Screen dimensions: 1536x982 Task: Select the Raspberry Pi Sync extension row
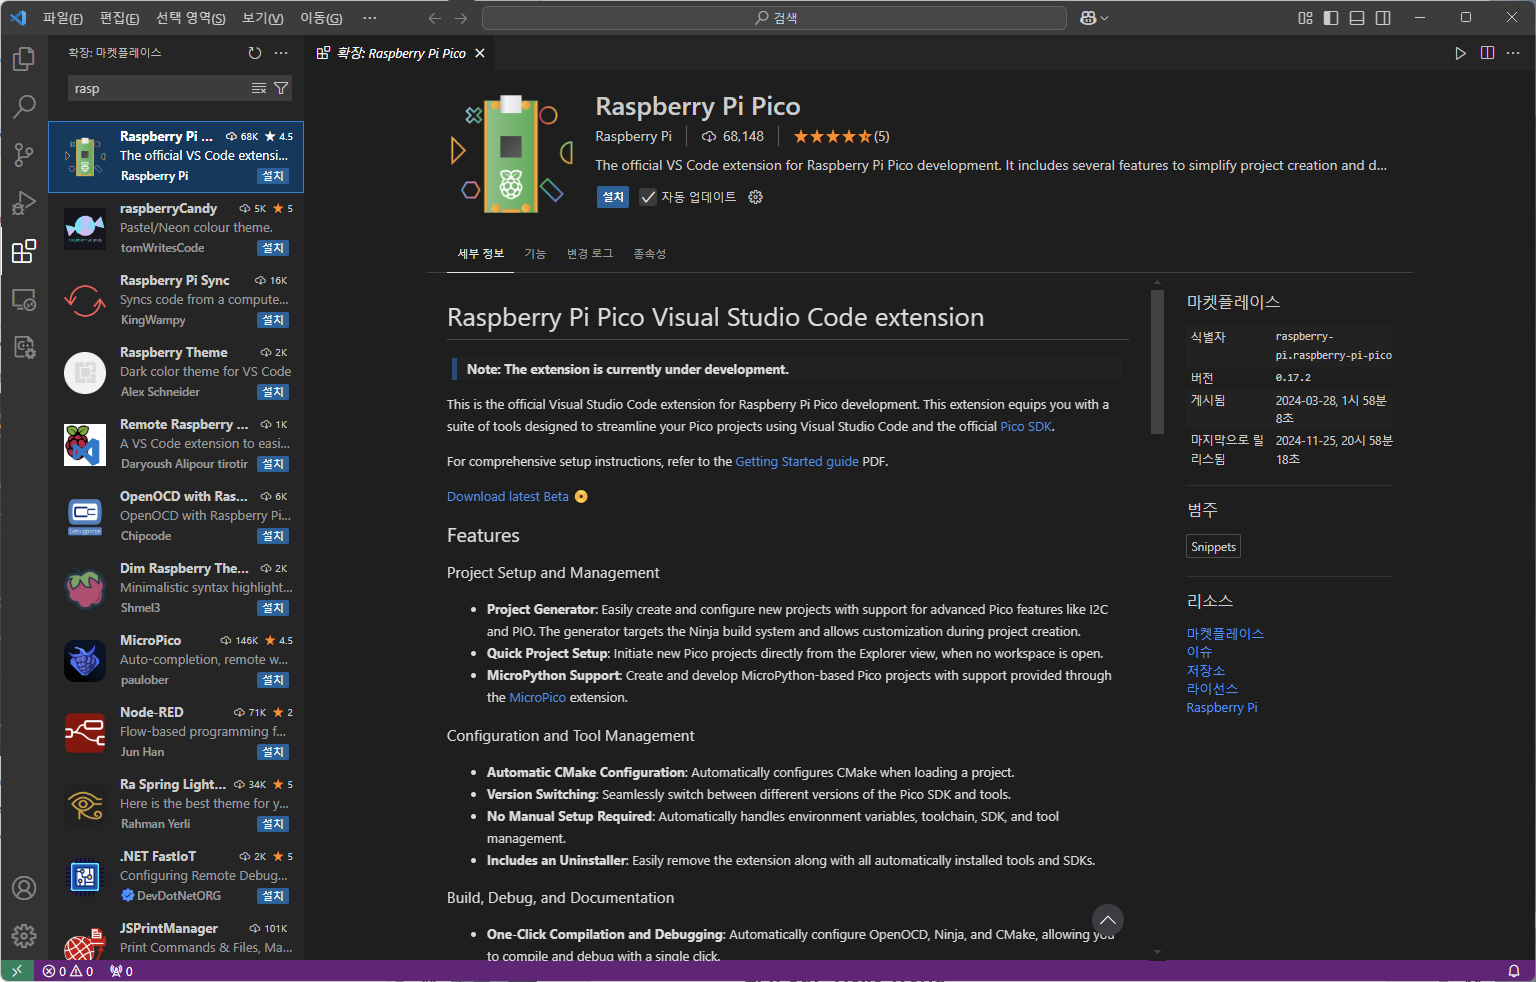(x=176, y=300)
